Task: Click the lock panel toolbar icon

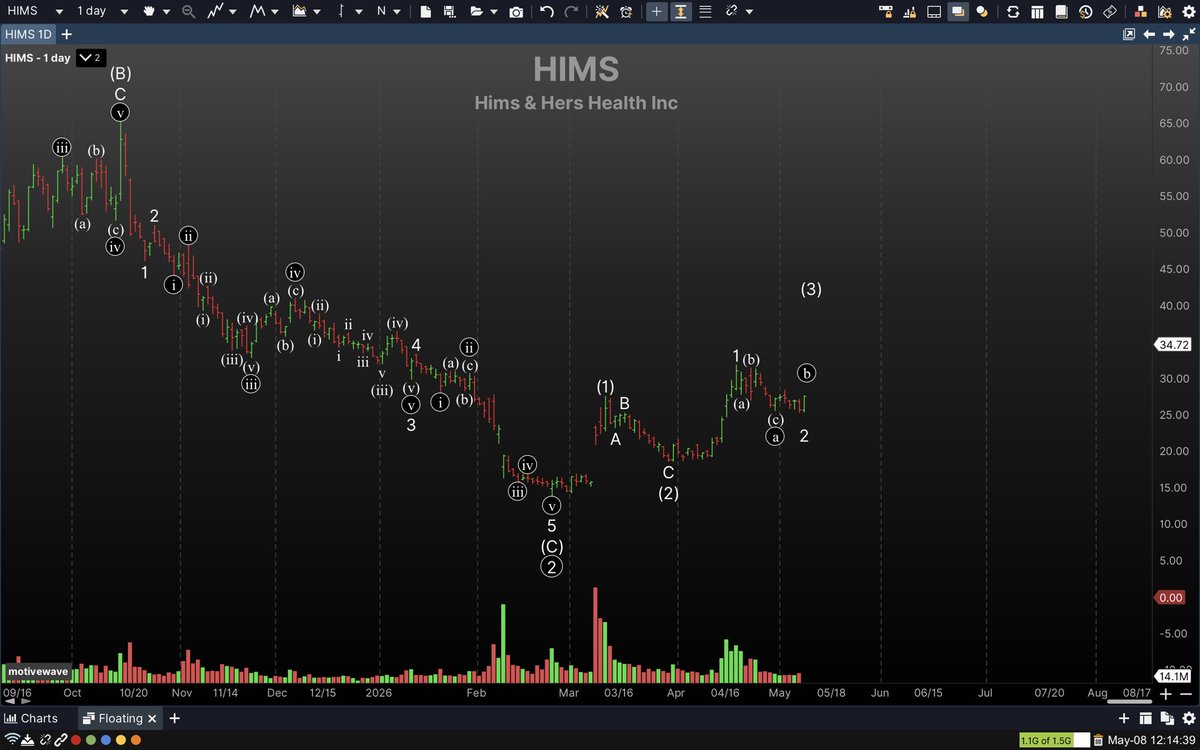Action: point(886,12)
